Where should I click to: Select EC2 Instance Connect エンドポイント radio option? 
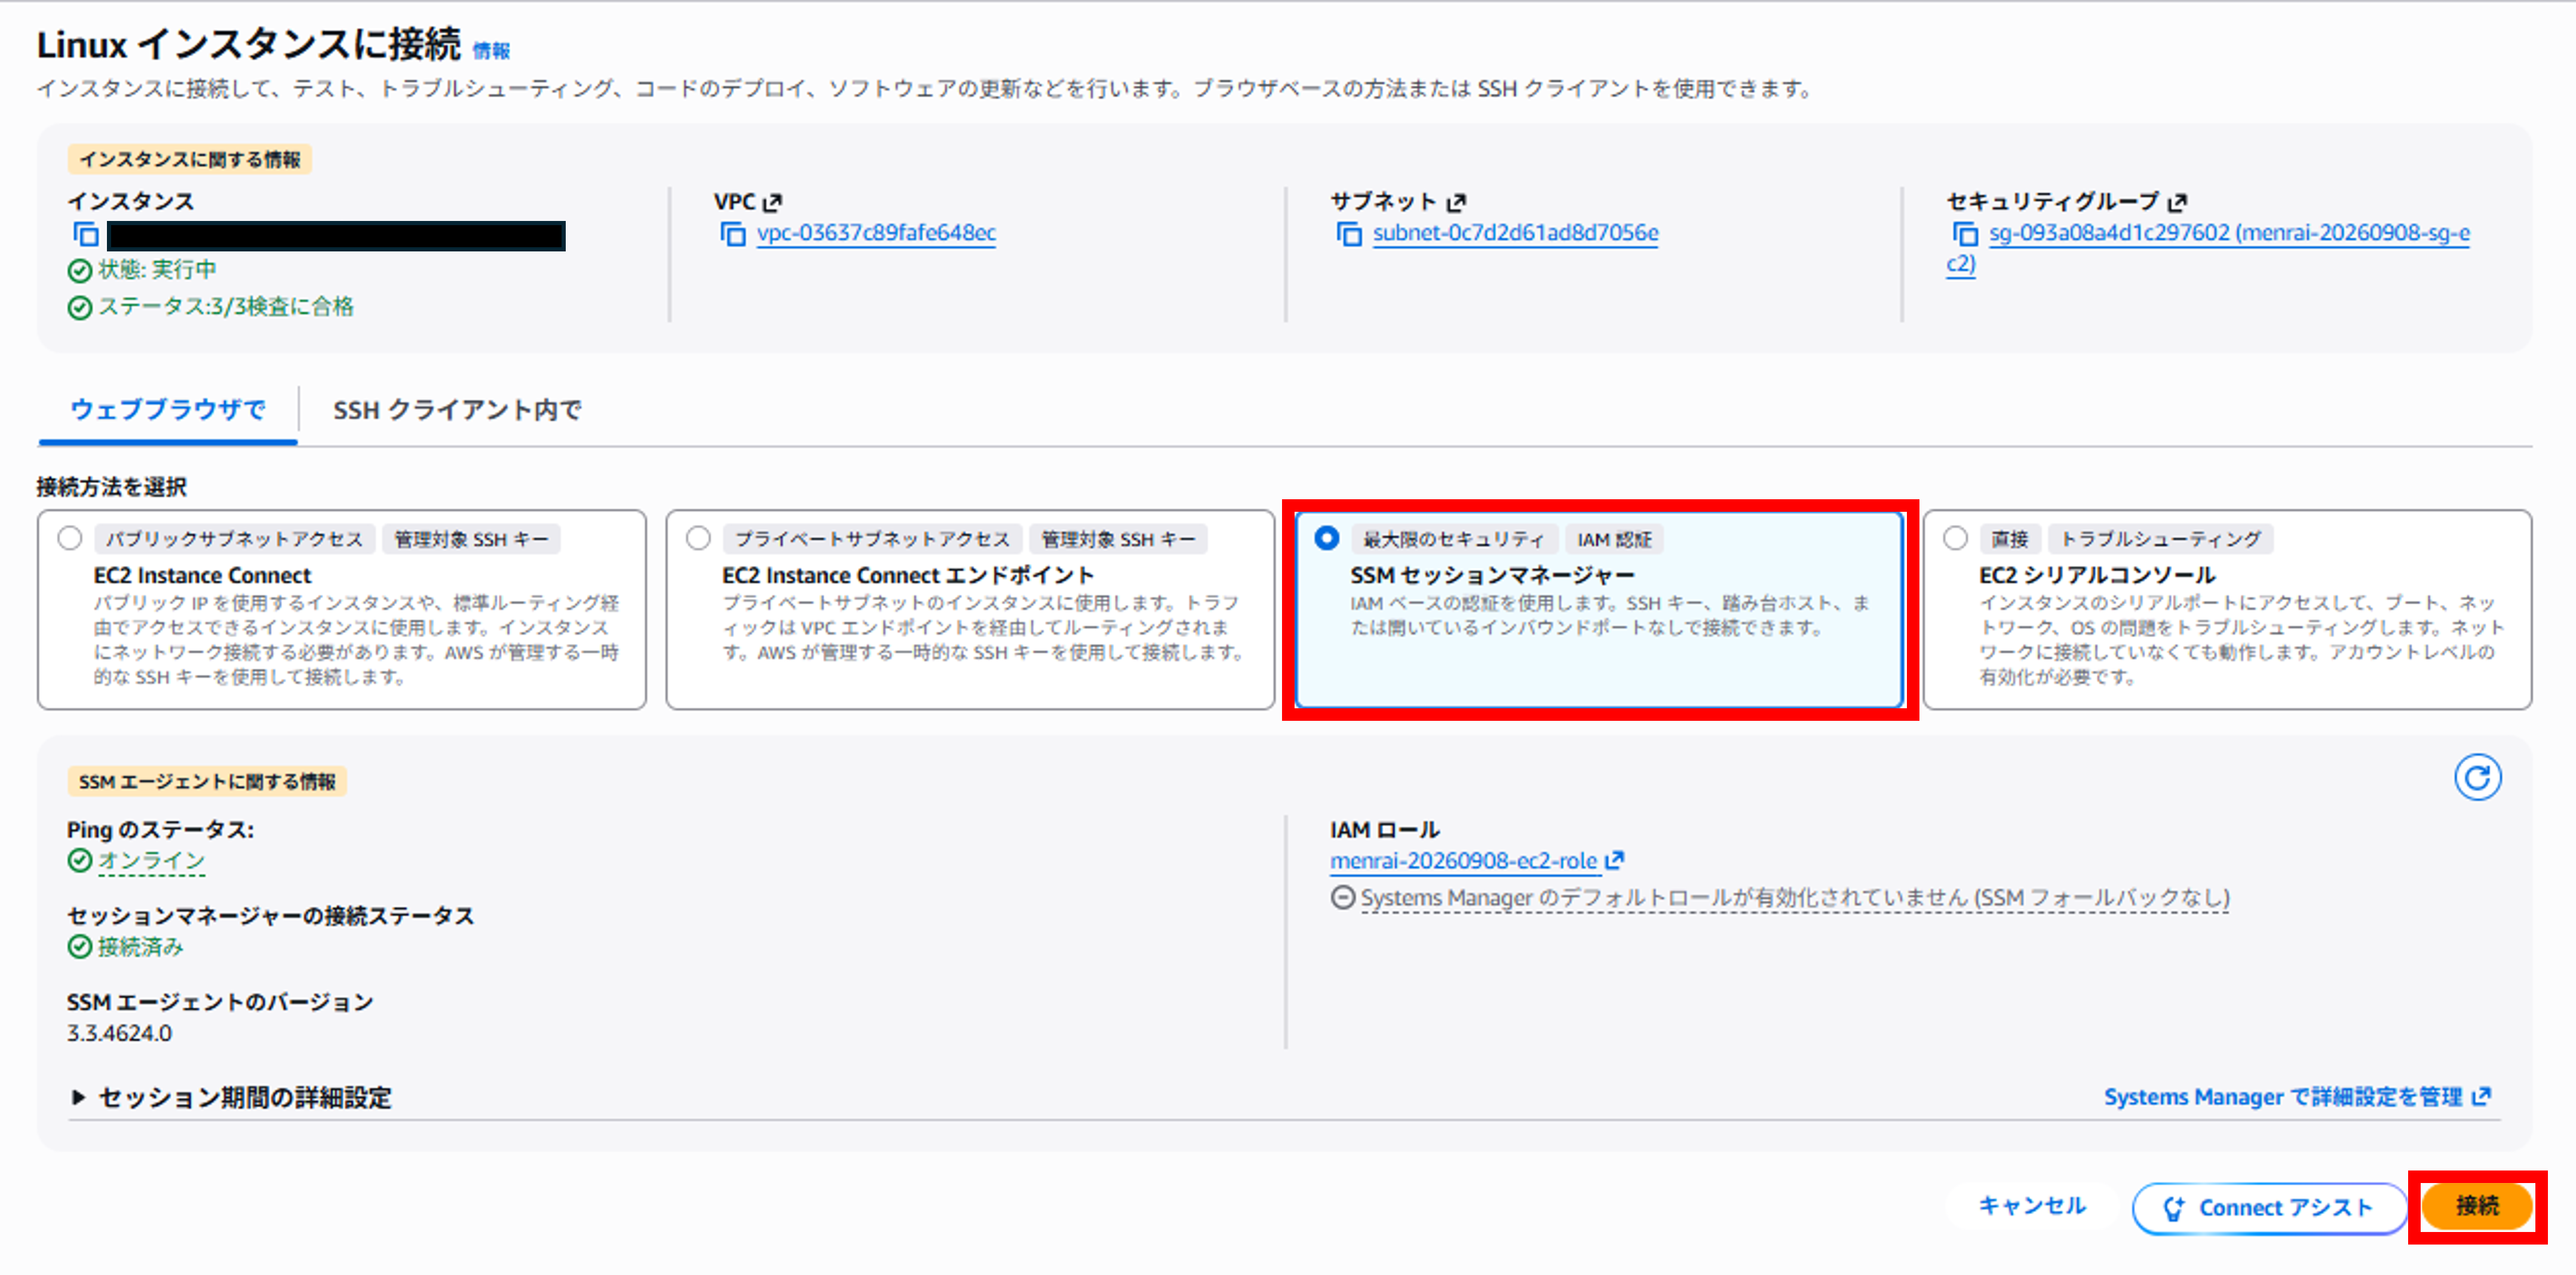pyautogui.click(x=699, y=538)
